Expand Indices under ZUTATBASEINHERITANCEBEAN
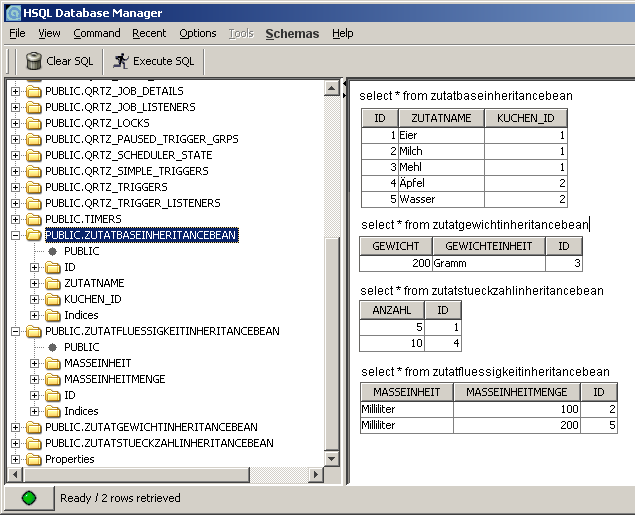 [34, 315]
